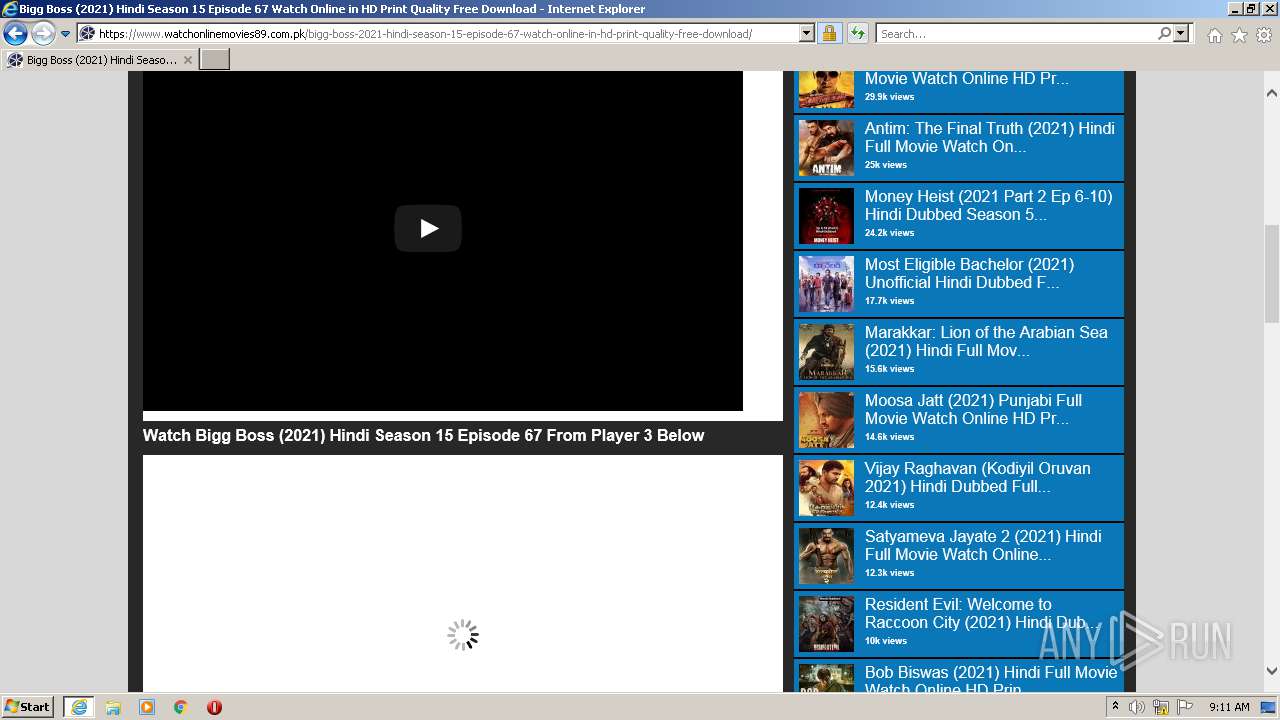Open the security lock report icon

[829, 34]
